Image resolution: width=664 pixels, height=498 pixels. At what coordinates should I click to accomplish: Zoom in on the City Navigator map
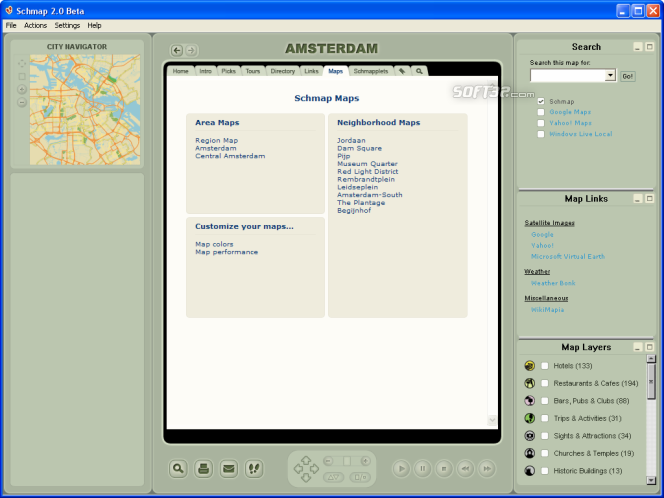click(x=22, y=89)
